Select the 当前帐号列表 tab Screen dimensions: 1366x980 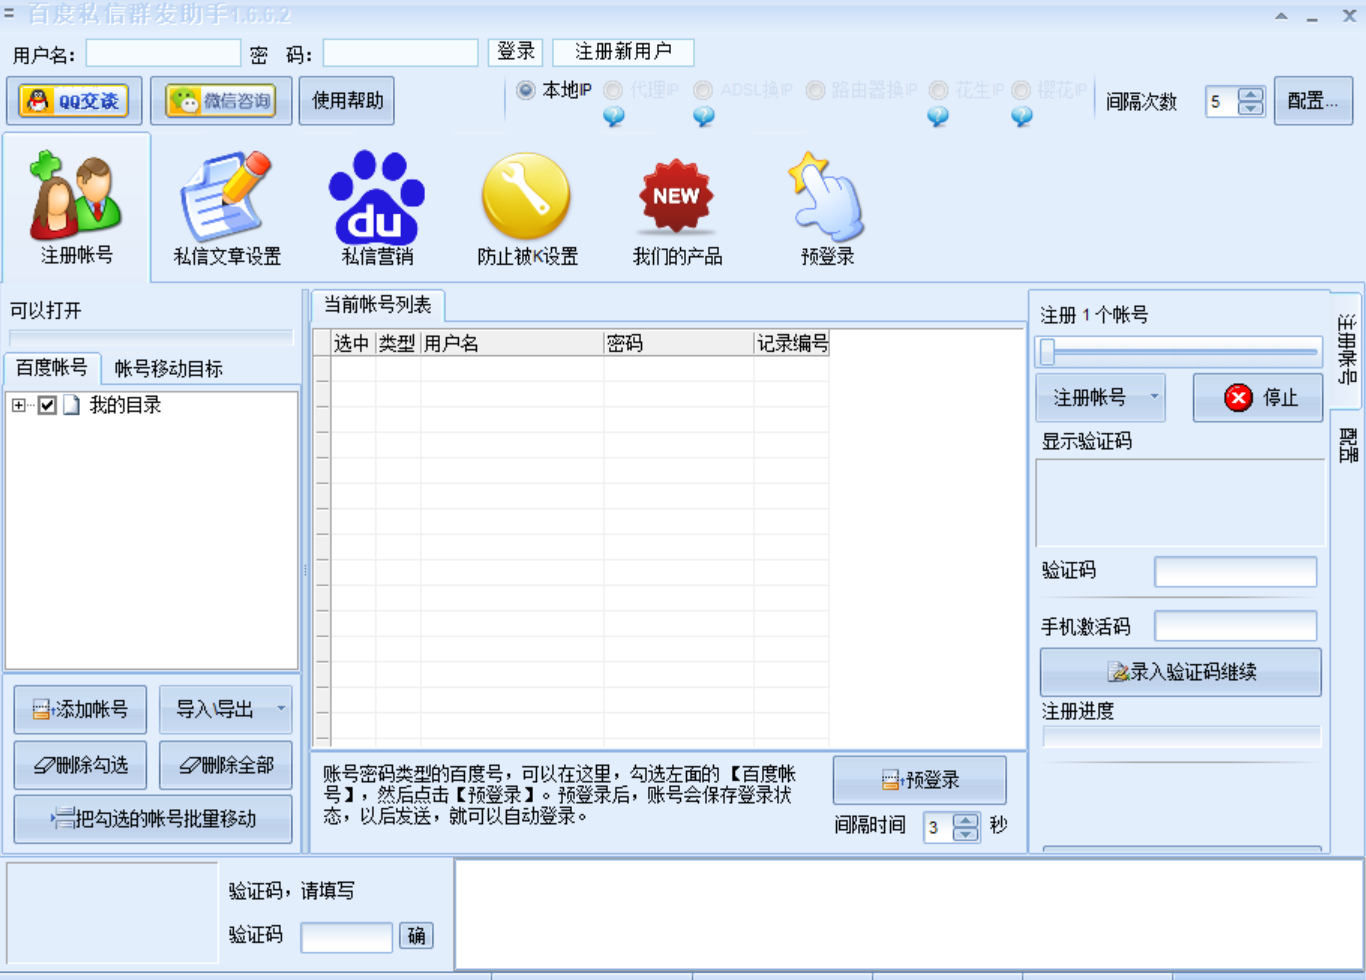click(377, 305)
